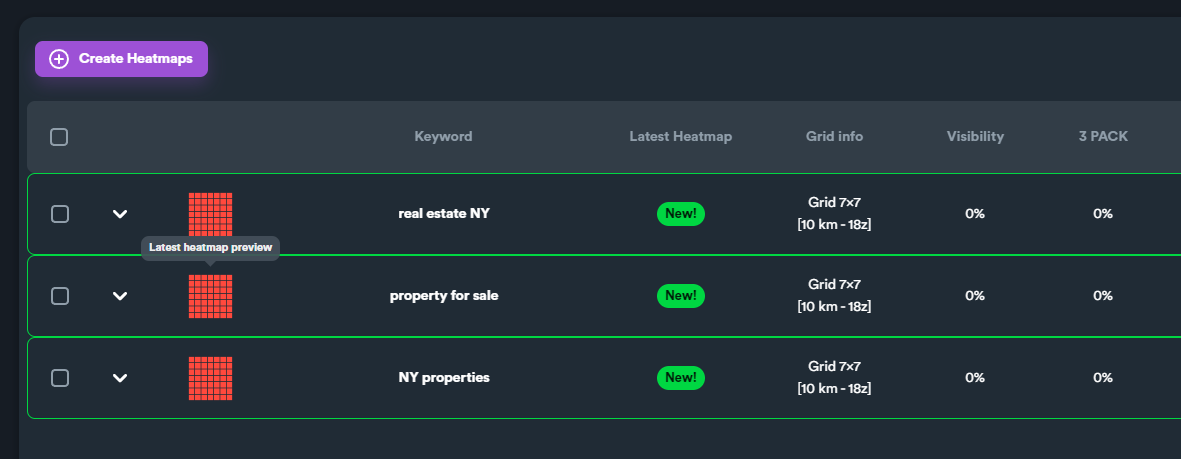The width and height of the screenshot is (1181, 459).
Task: Sort by the Visibility column header
Action: (x=975, y=136)
